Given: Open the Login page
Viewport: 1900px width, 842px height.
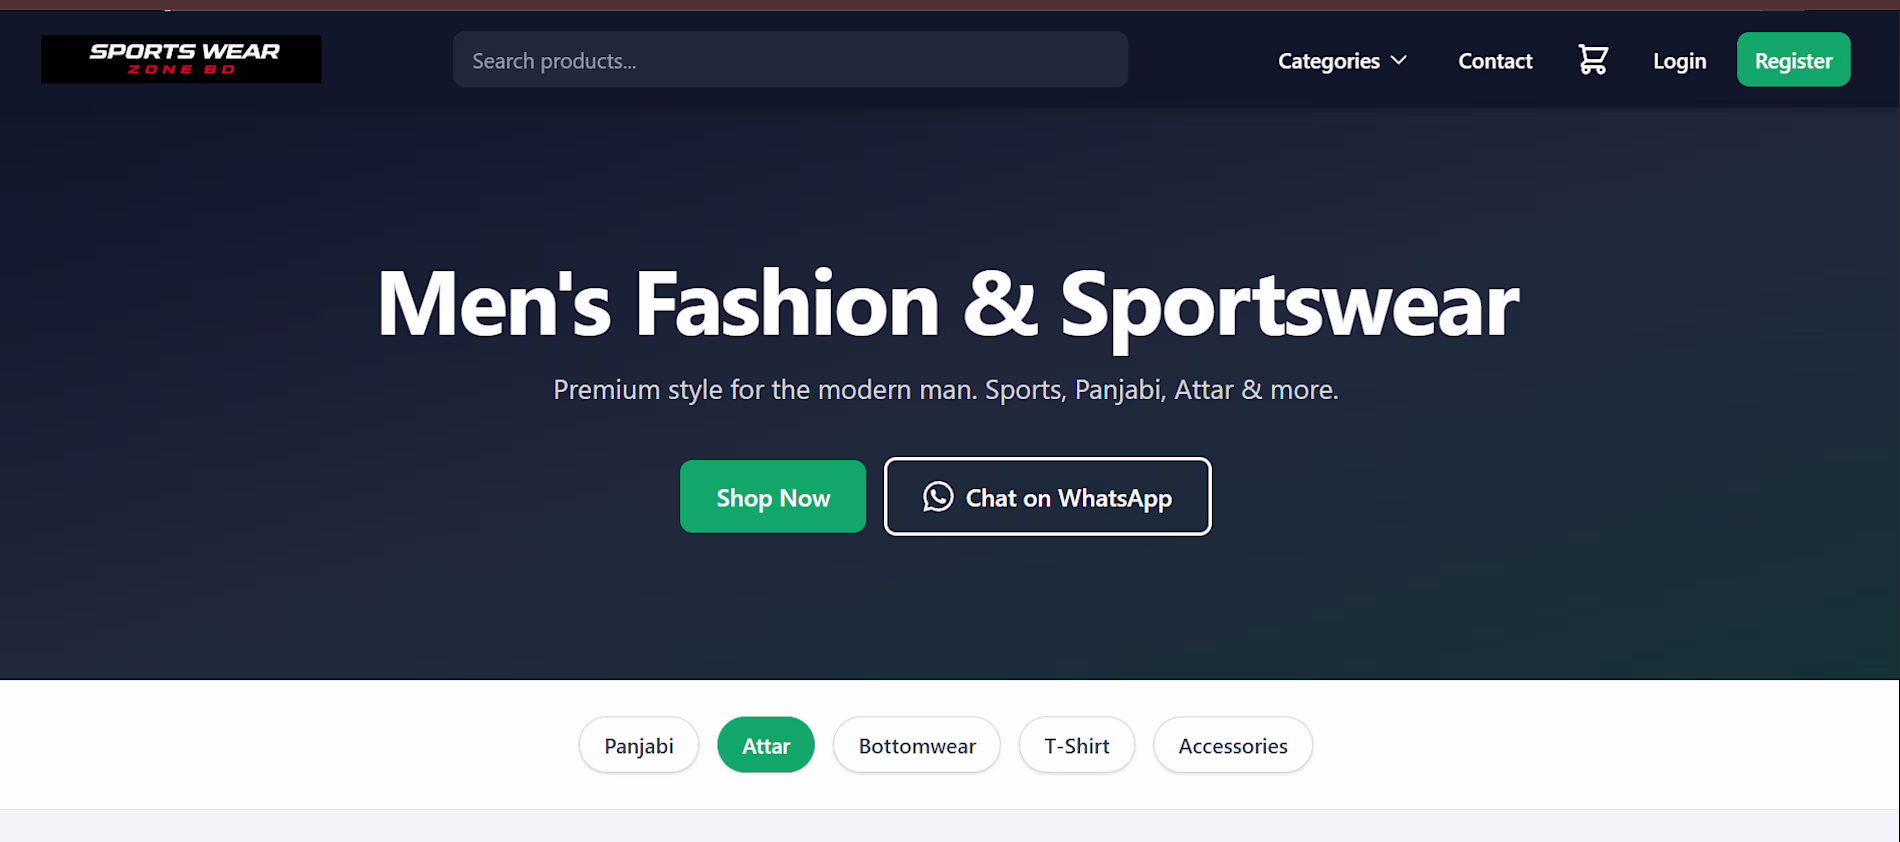Looking at the screenshot, I should click(1679, 61).
